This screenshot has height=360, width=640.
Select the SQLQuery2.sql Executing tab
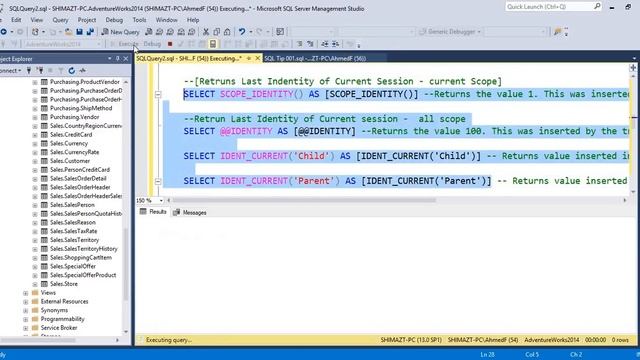click(189, 58)
